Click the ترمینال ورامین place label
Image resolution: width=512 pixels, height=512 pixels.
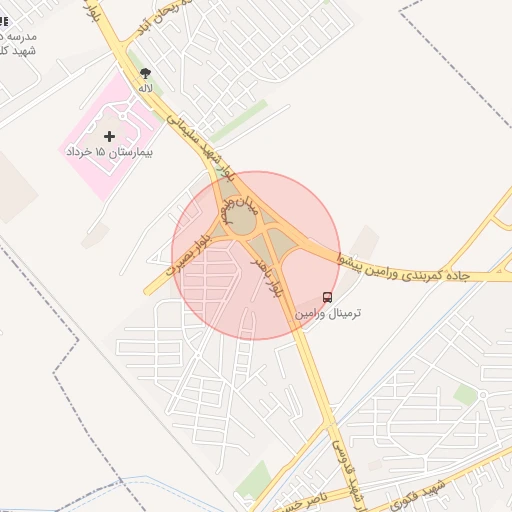[328, 314]
